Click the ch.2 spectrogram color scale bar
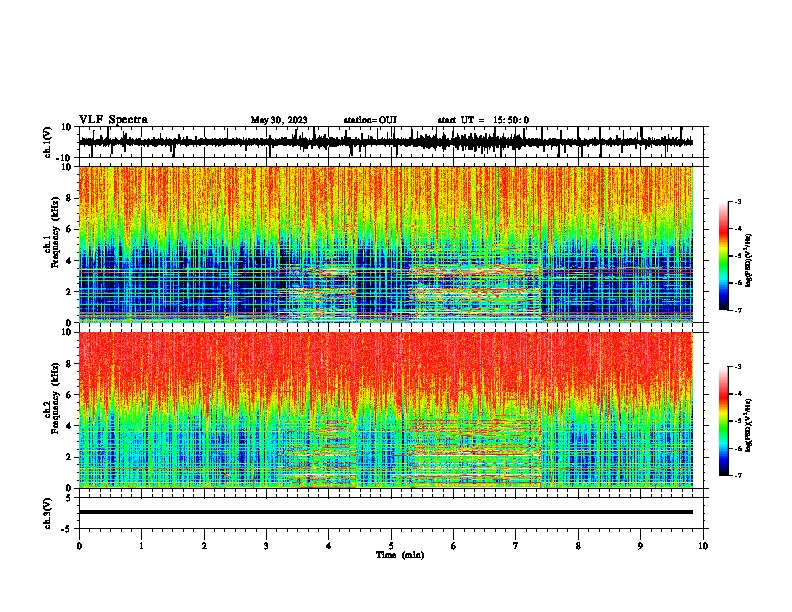The image size is (792, 612). [x=723, y=421]
